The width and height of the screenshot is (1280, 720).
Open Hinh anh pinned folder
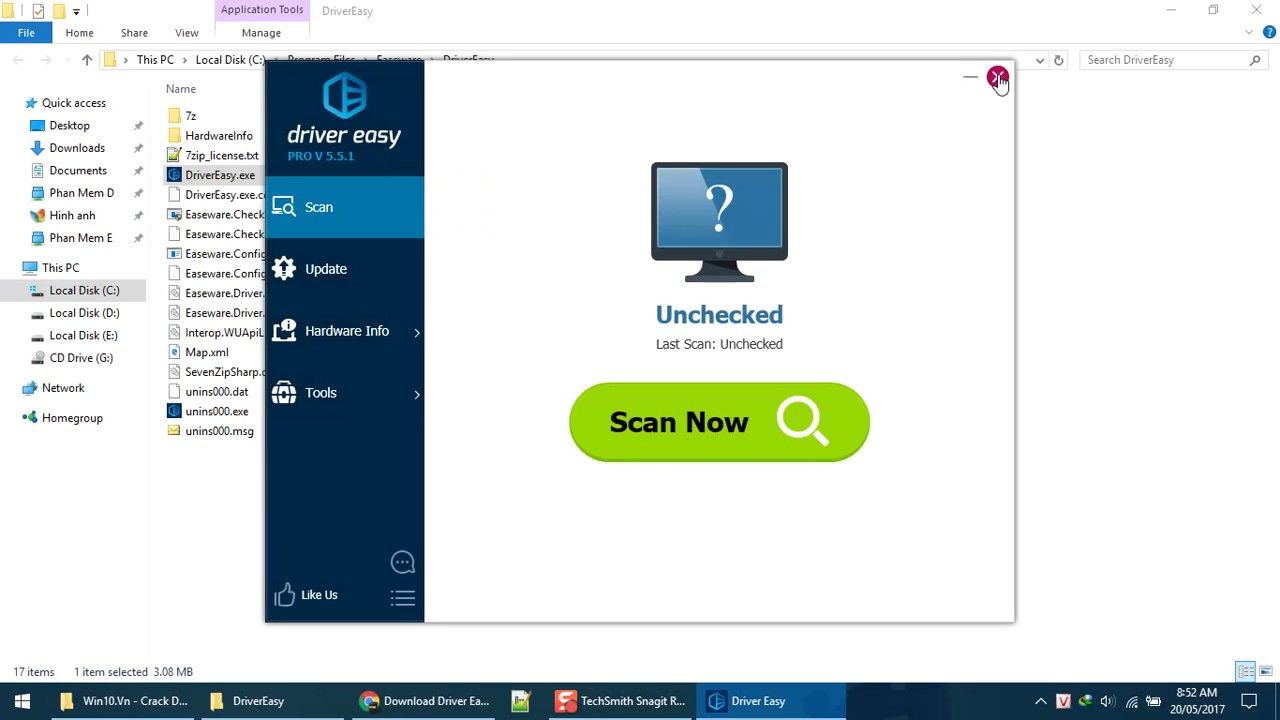pos(72,216)
